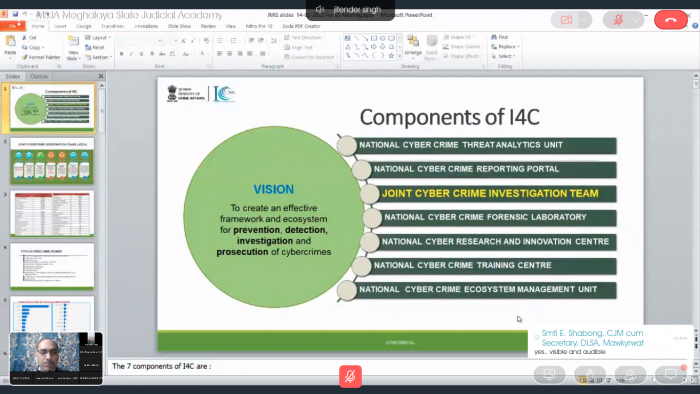Toggle center text alignment
This screenshot has height=394, width=700.
[x=229, y=54]
